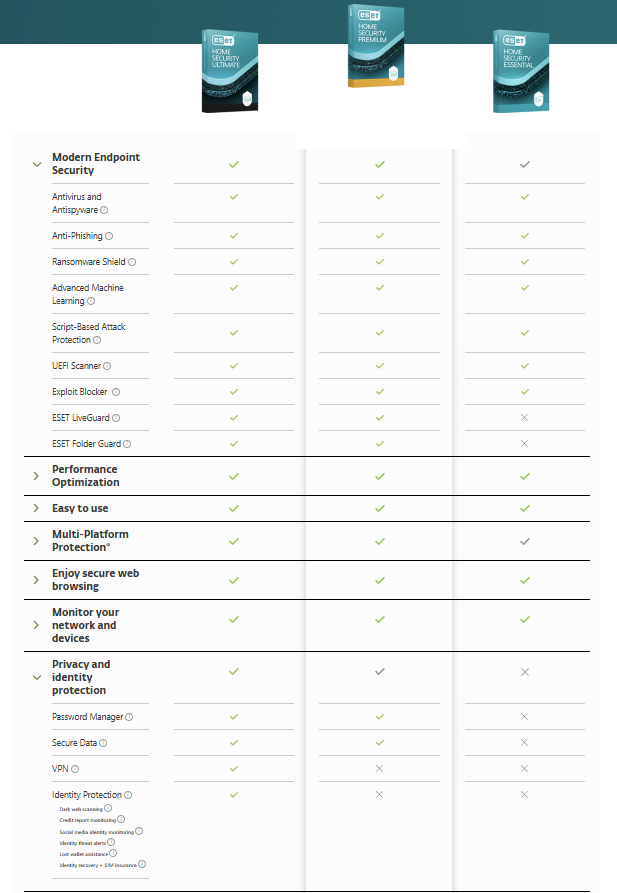617x893 pixels.
Task: Show info for UEFI Scanner
Action: (108, 366)
